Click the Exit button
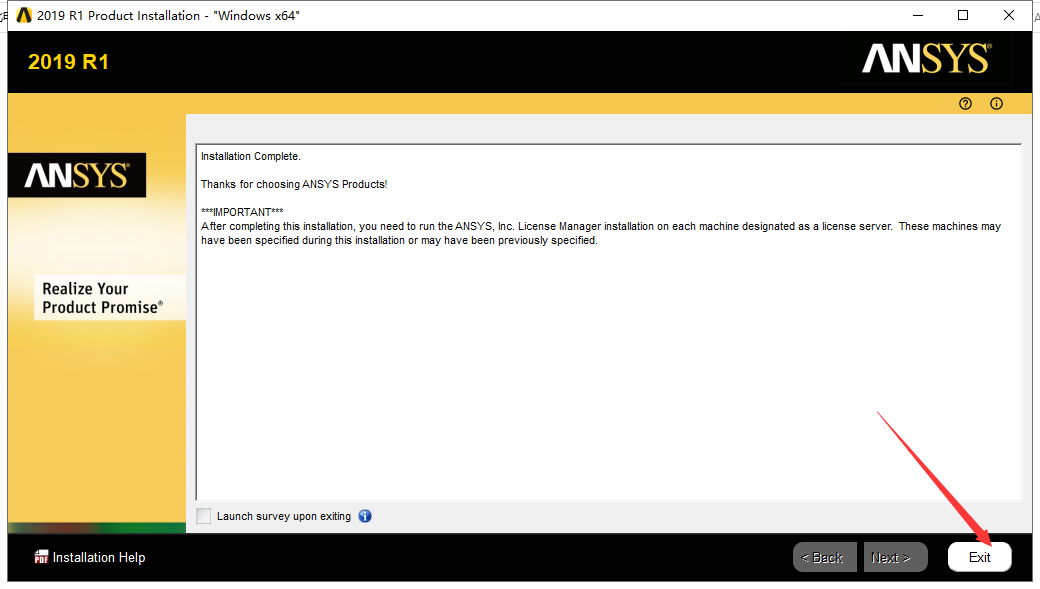 (x=980, y=557)
